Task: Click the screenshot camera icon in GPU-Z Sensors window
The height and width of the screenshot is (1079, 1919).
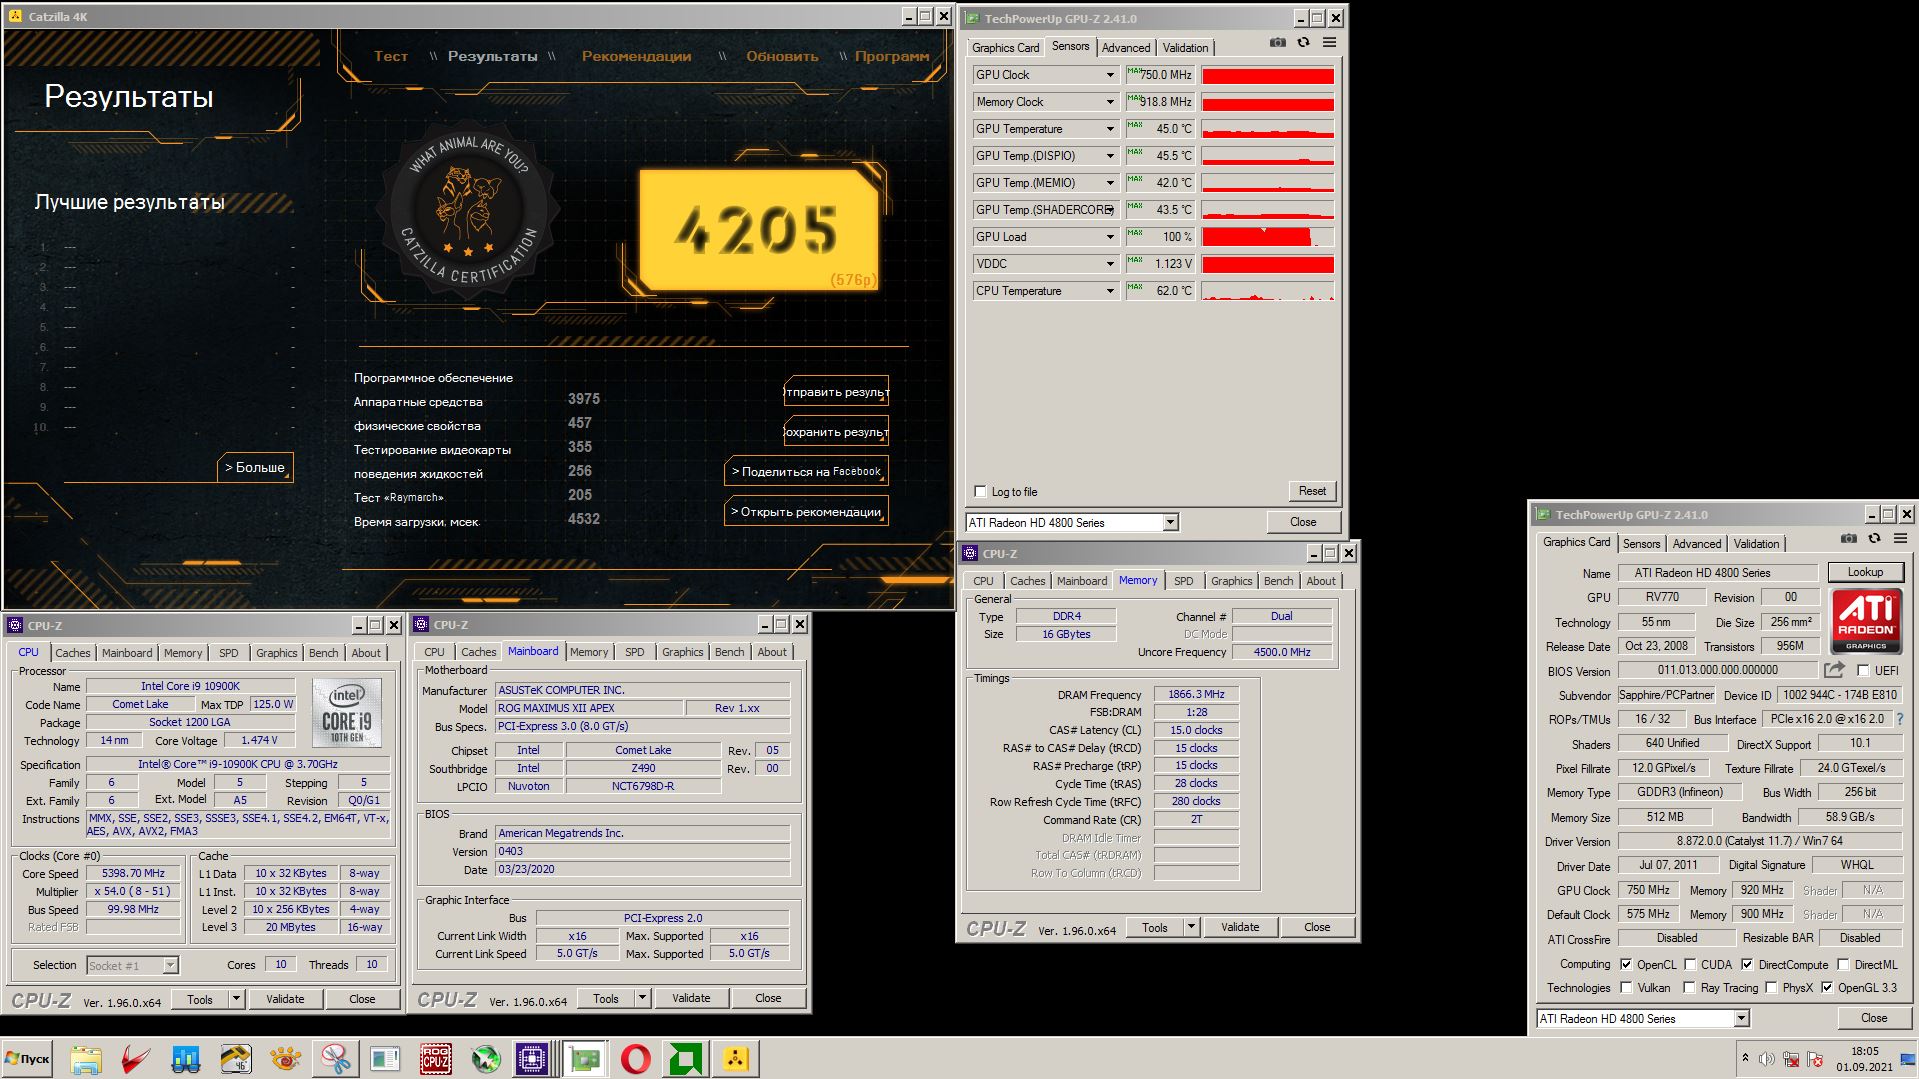Action: pyautogui.click(x=1278, y=43)
